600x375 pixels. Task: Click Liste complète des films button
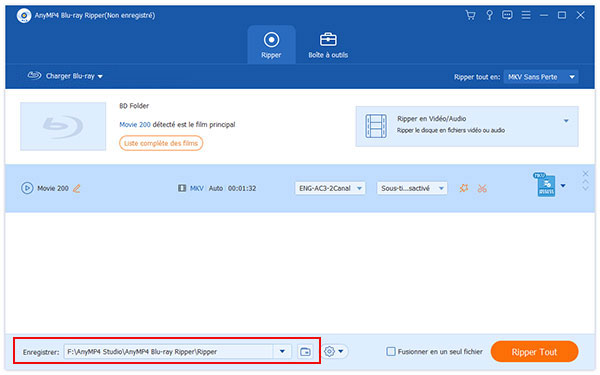(161, 143)
